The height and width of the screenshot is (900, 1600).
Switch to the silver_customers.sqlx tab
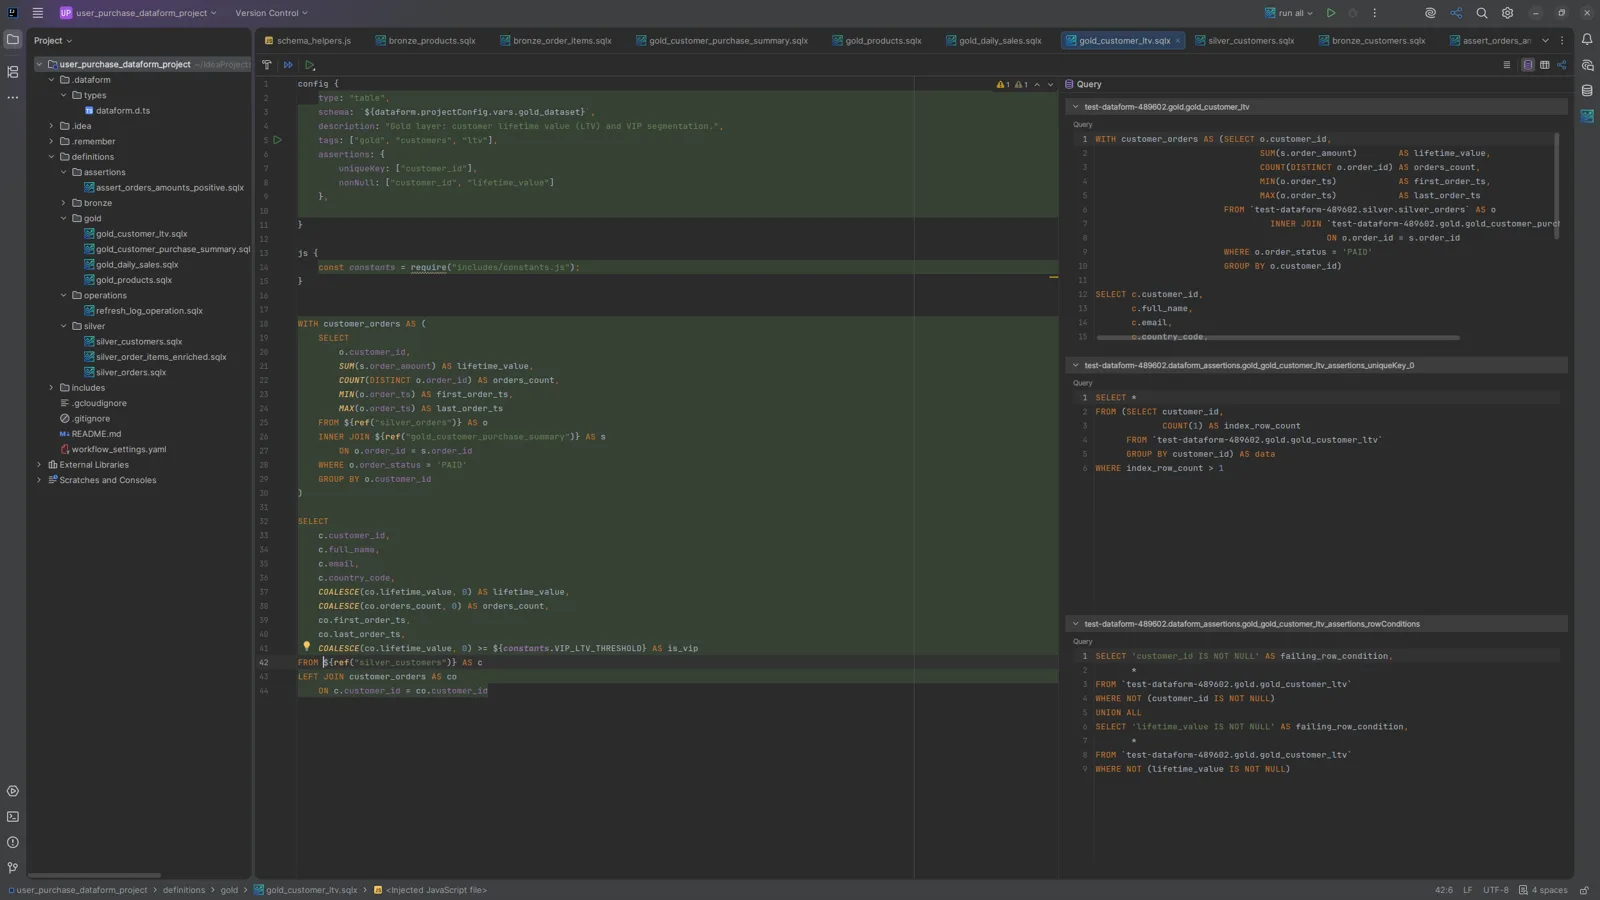[1243, 41]
